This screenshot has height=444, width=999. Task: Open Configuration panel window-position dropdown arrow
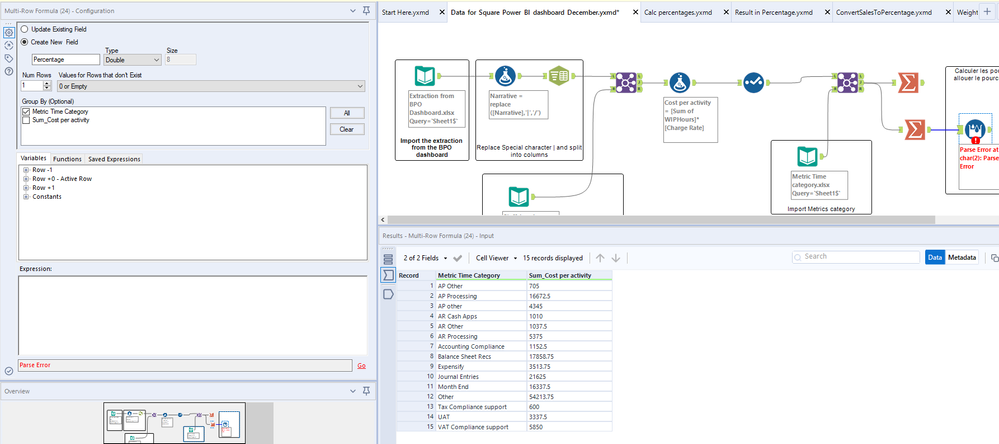click(354, 11)
